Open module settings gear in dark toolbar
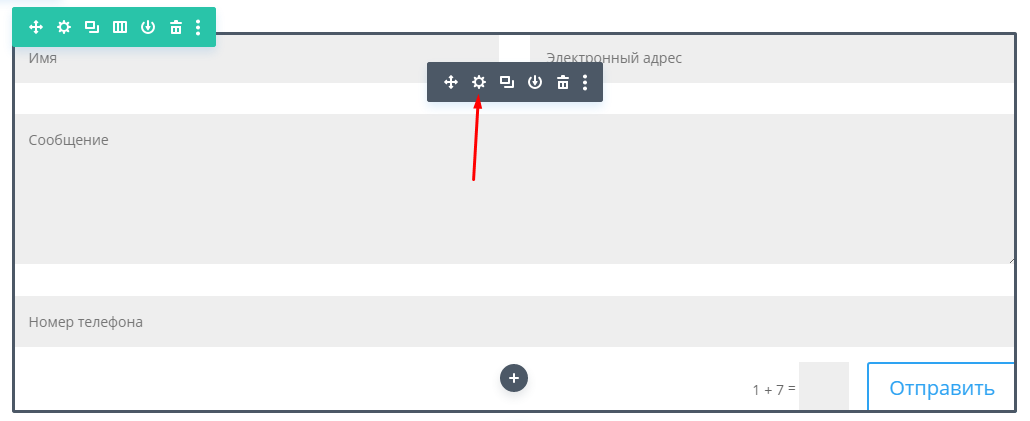 click(x=479, y=82)
